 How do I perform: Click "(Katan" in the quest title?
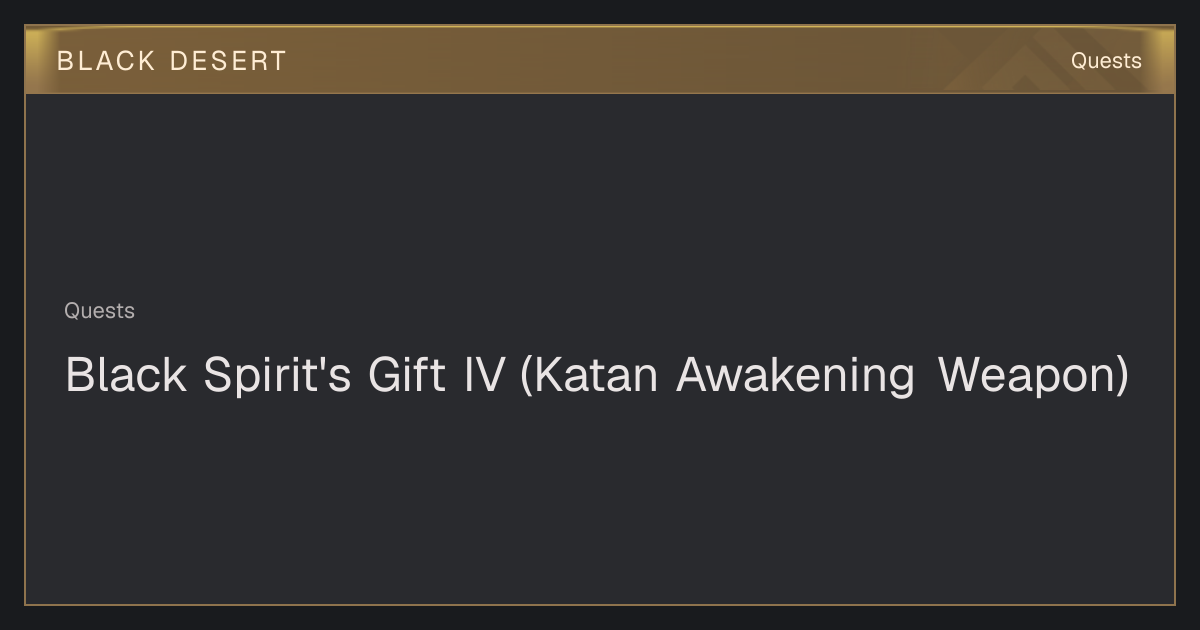589,375
